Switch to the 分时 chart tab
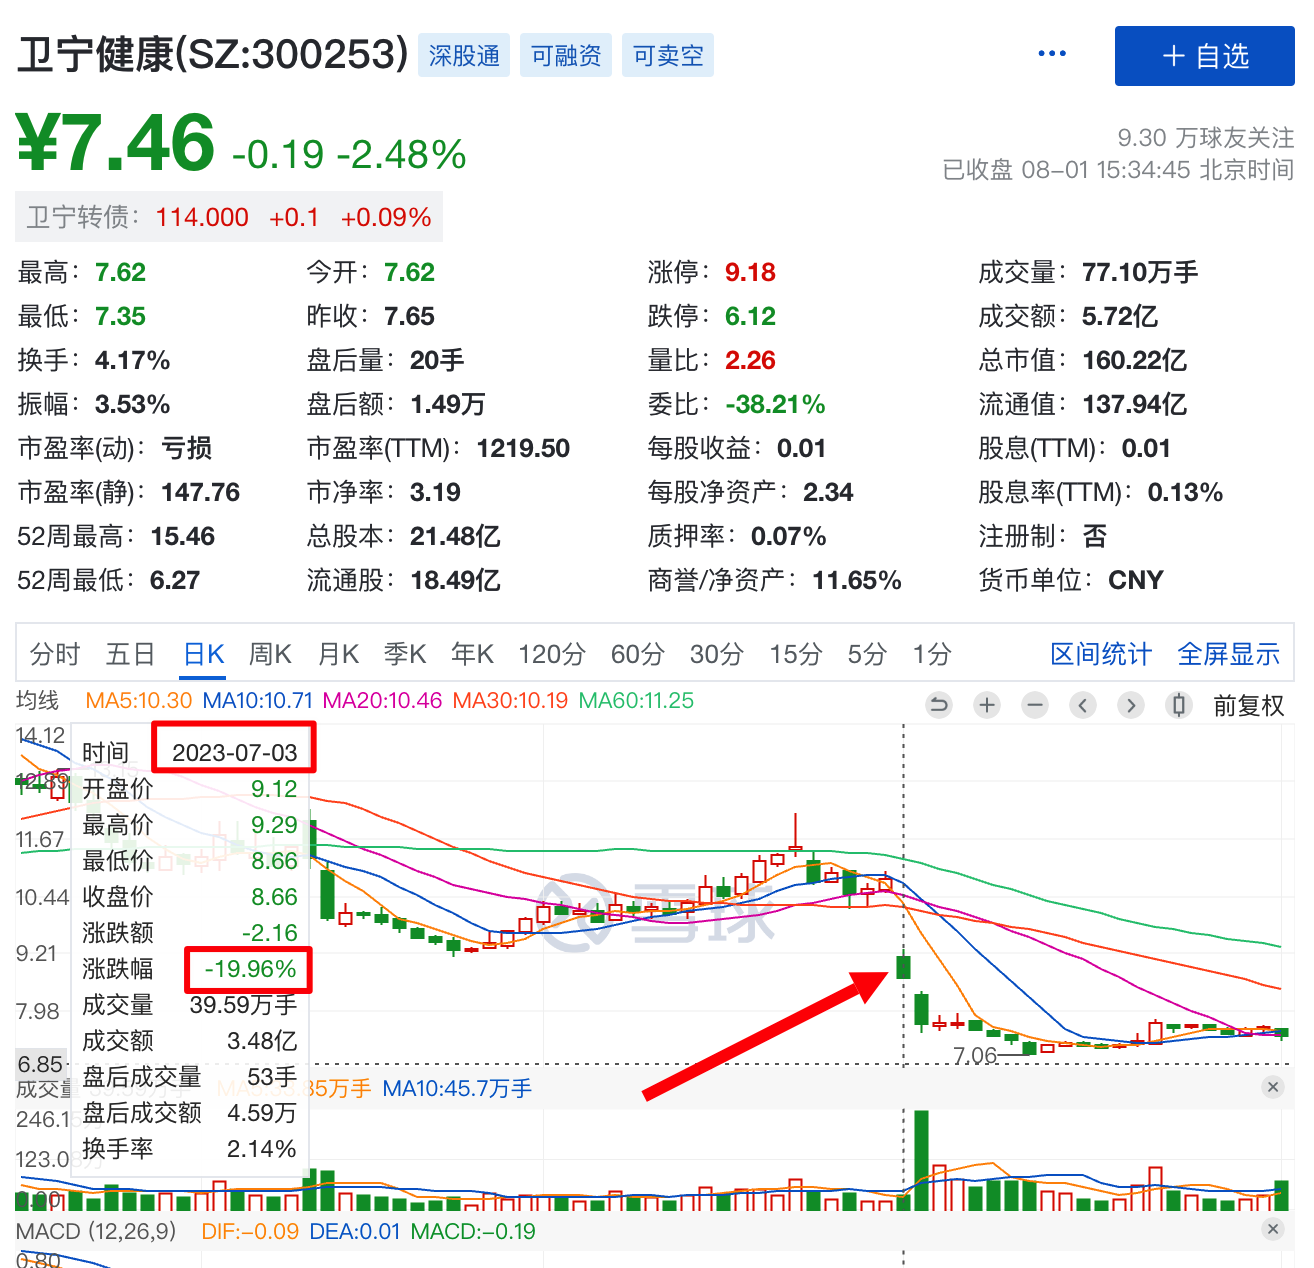The width and height of the screenshot is (1314, 1268). click(x=54, y=654)
